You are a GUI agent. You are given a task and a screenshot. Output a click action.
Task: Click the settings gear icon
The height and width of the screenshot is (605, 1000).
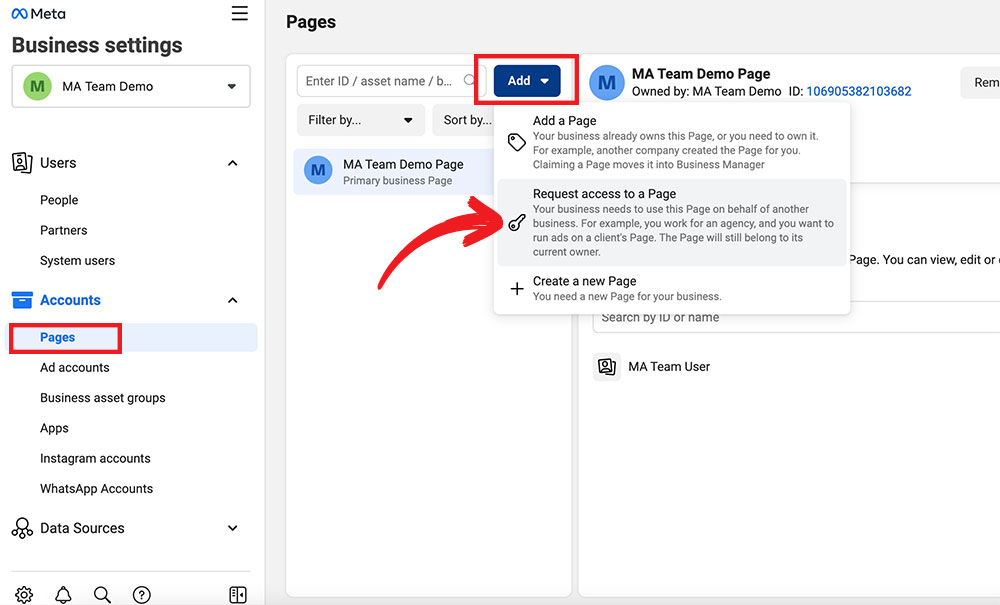click(x=24, y=595)
